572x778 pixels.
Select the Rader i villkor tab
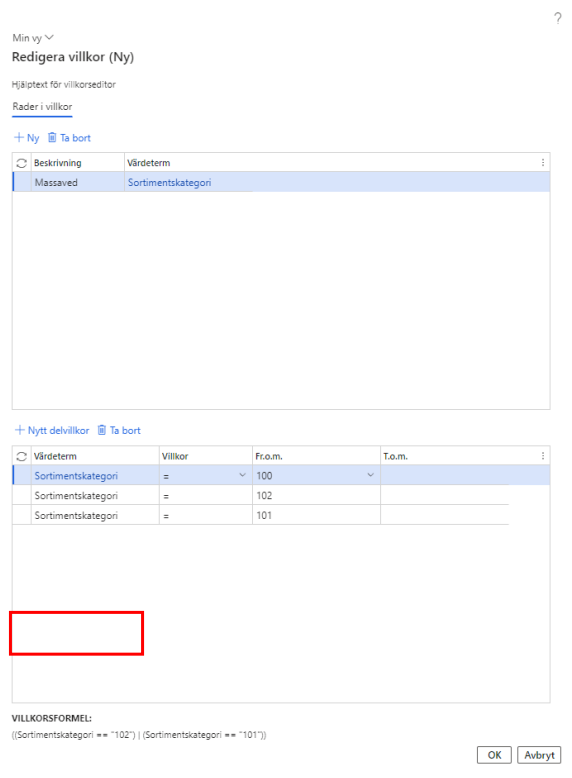(42, 107)
